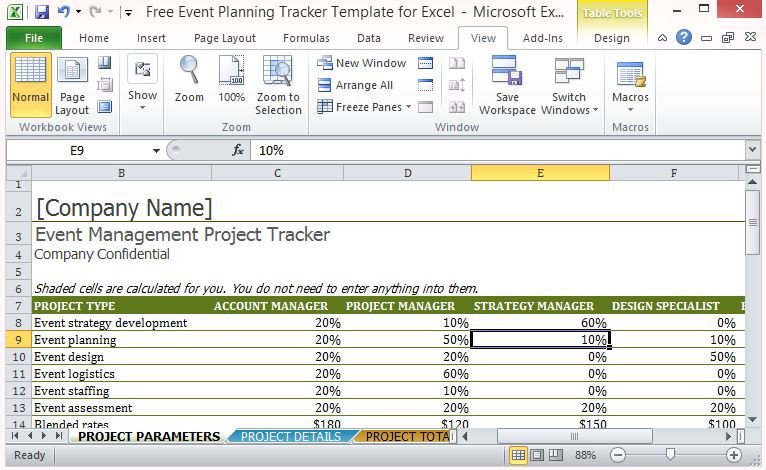Click the 88% zoom level button
This screenshot has width=766, height=470.
tap(585, 455)
